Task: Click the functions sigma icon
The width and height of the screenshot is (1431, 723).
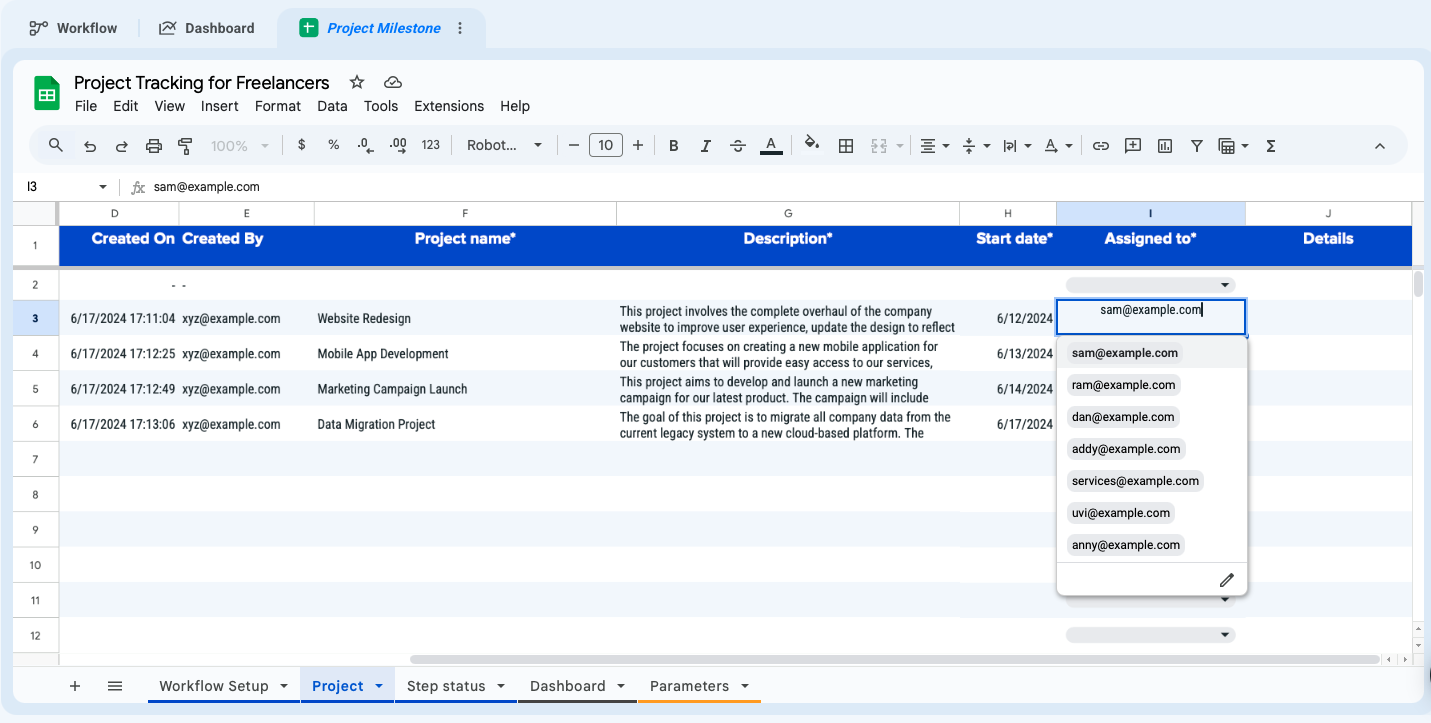Action: coord(1271,146)
